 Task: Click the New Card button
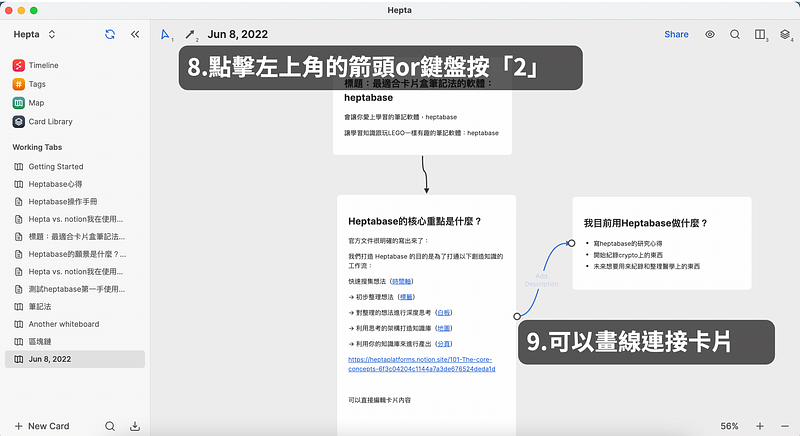42,426
